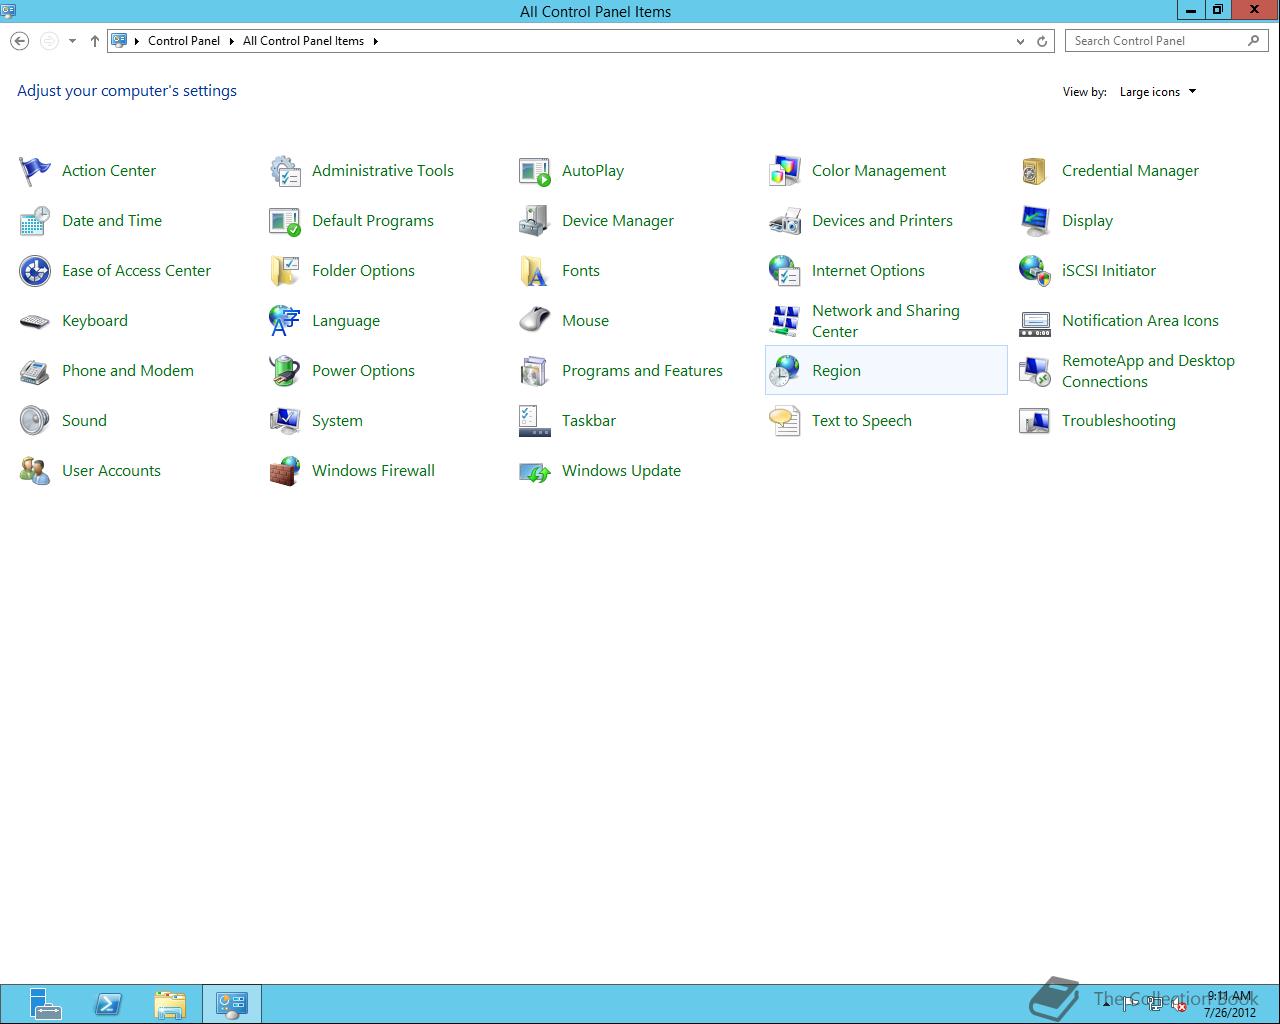Open the View by Large icons dropdown
This screenshot has width=1280, height=1024.
pyautogui.click(x=1158, y=92)
